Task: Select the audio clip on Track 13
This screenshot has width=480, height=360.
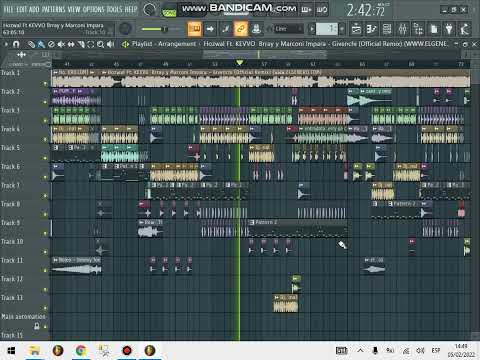Action: pos(285,303)
